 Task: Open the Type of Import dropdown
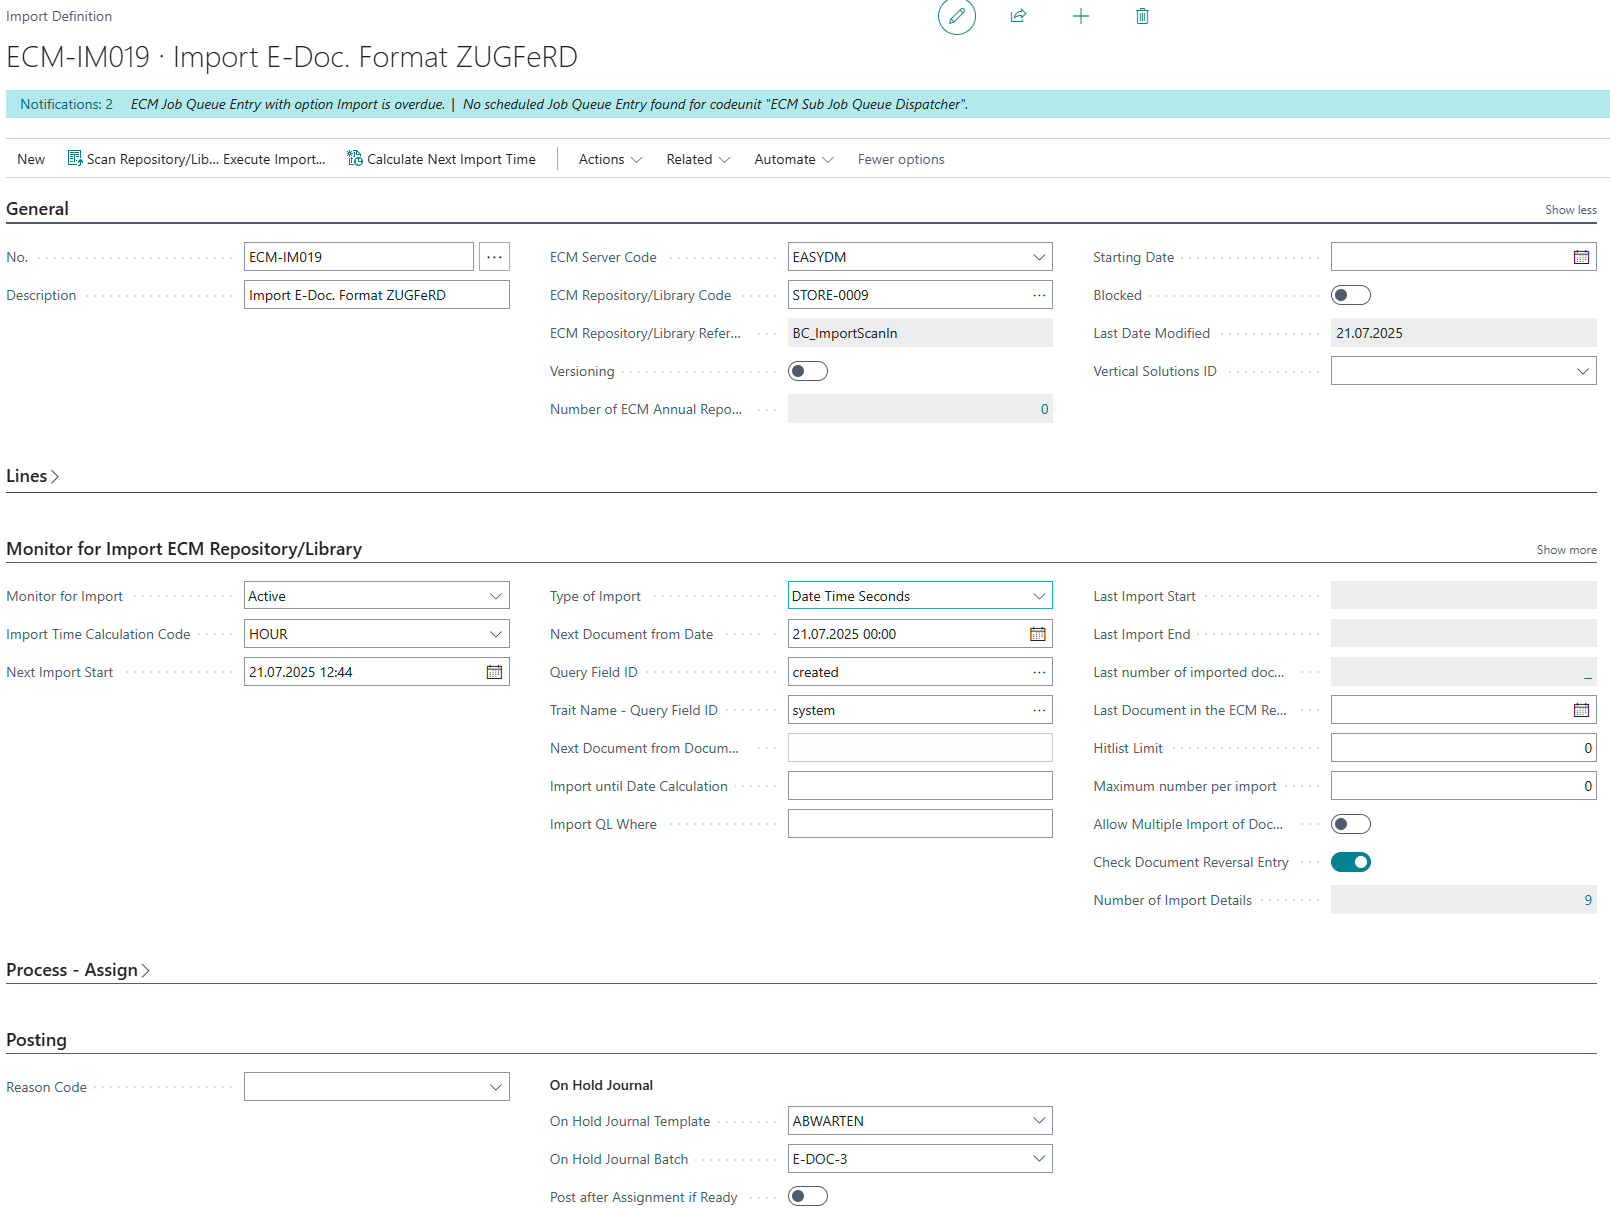(x=1039, y=596)
